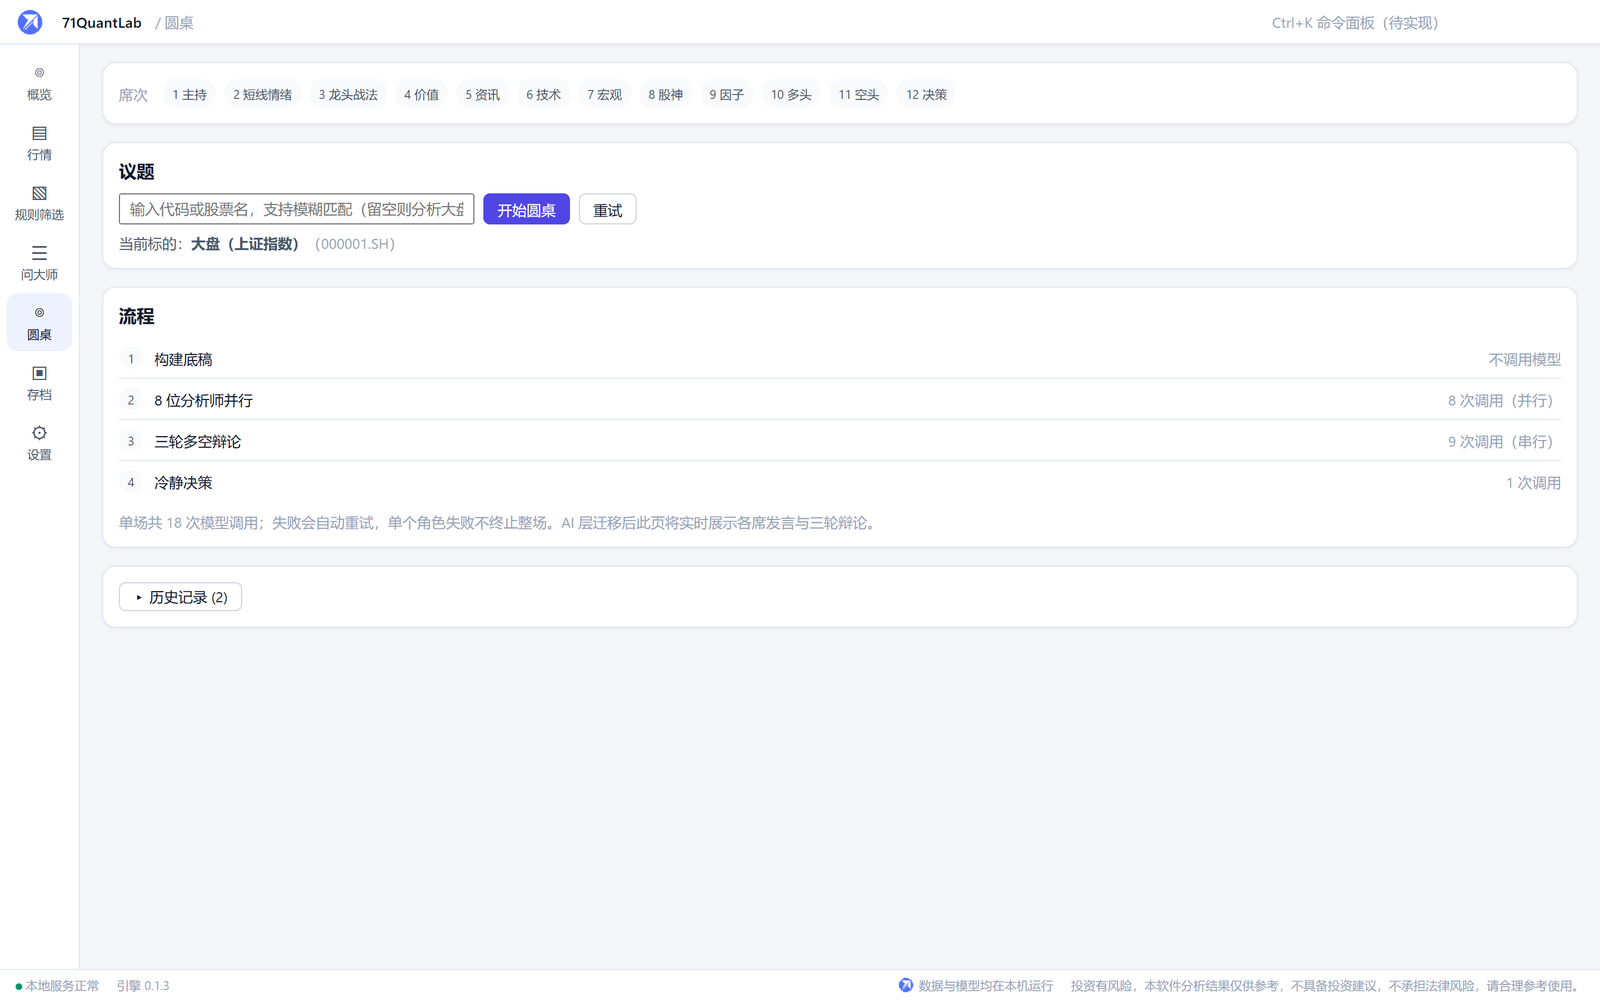This screenshot has width=1600, height=1000.
Task: Open the 行情 market sidebar icon
Action: (39, 133)
